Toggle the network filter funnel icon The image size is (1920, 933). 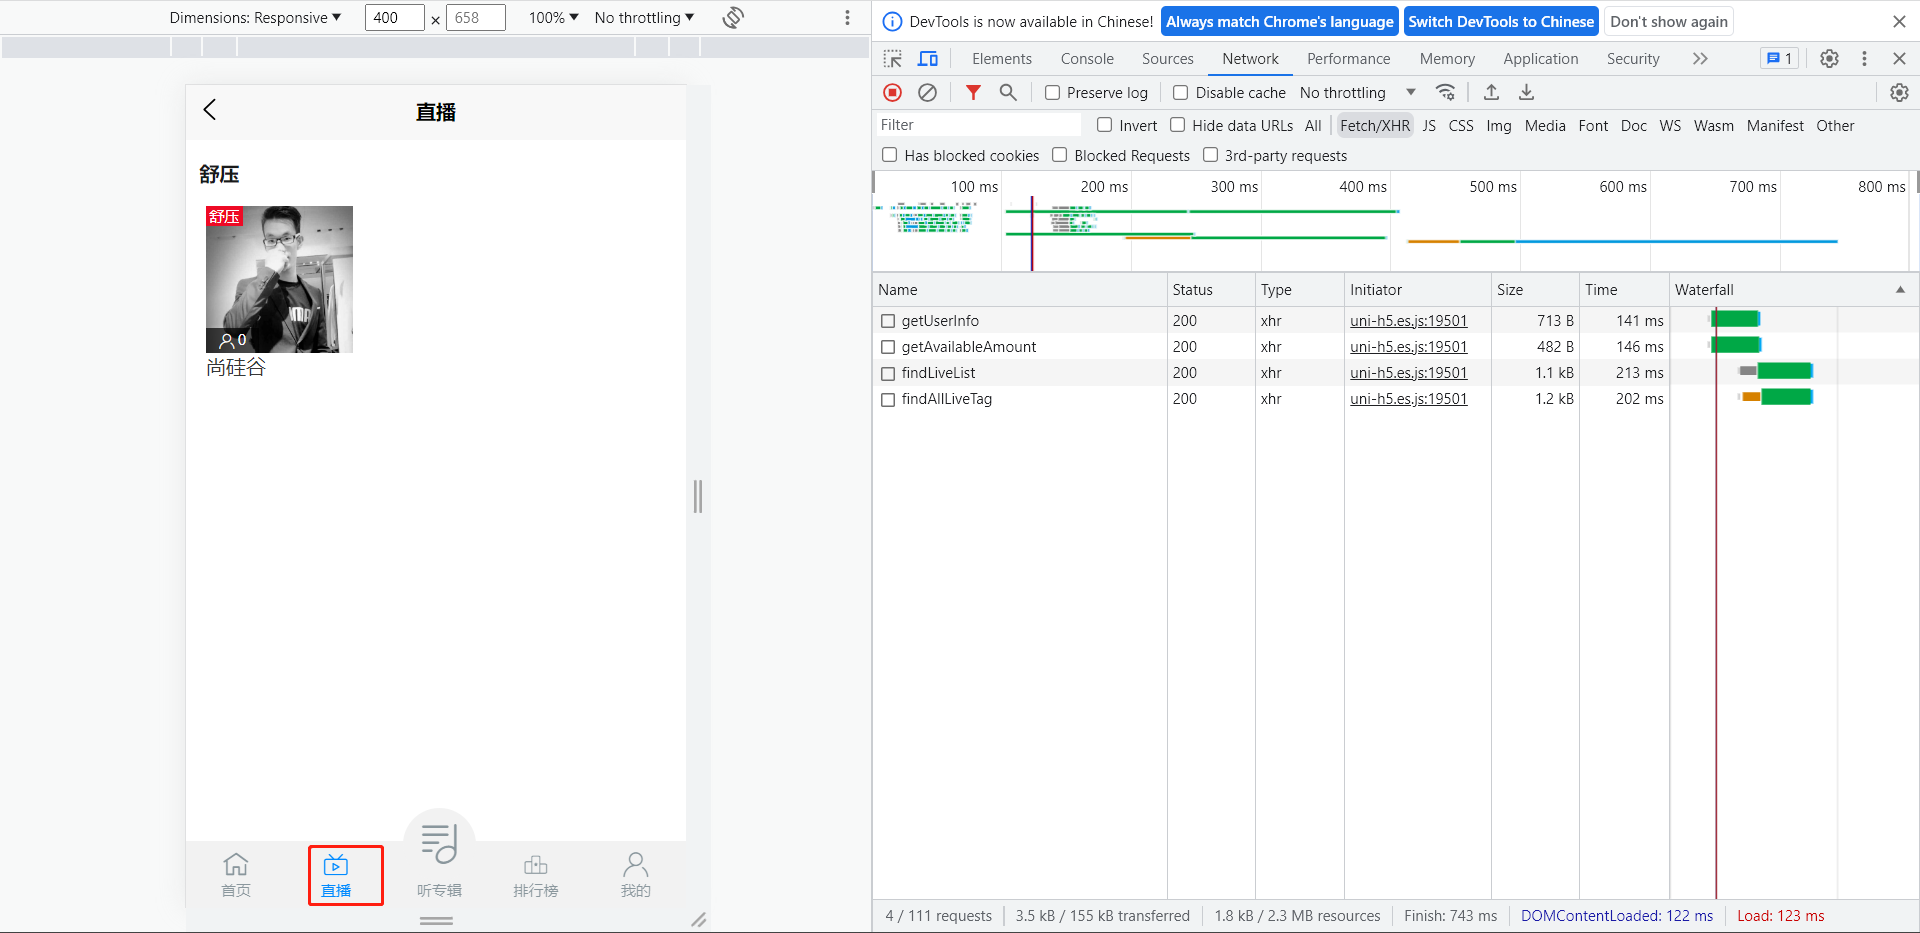point(973,92)
